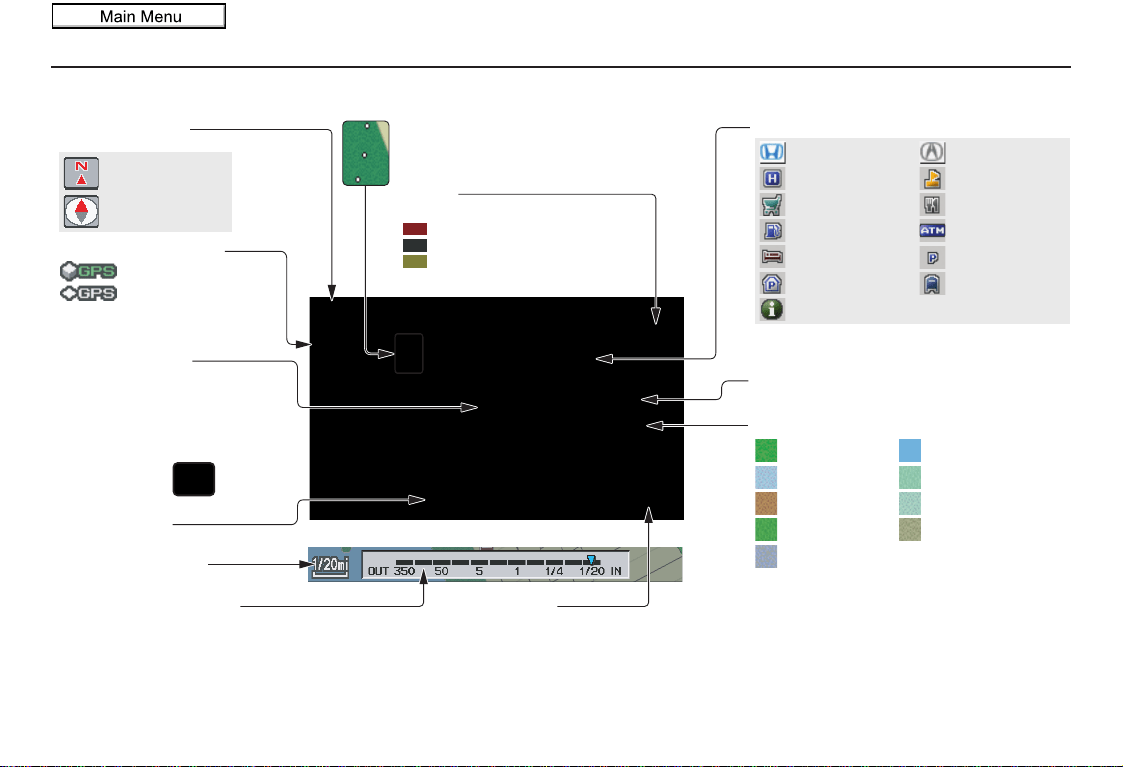This screenshot has height=767, width=1123.
Task: Click the golf course flag icon
Action: 932,178
